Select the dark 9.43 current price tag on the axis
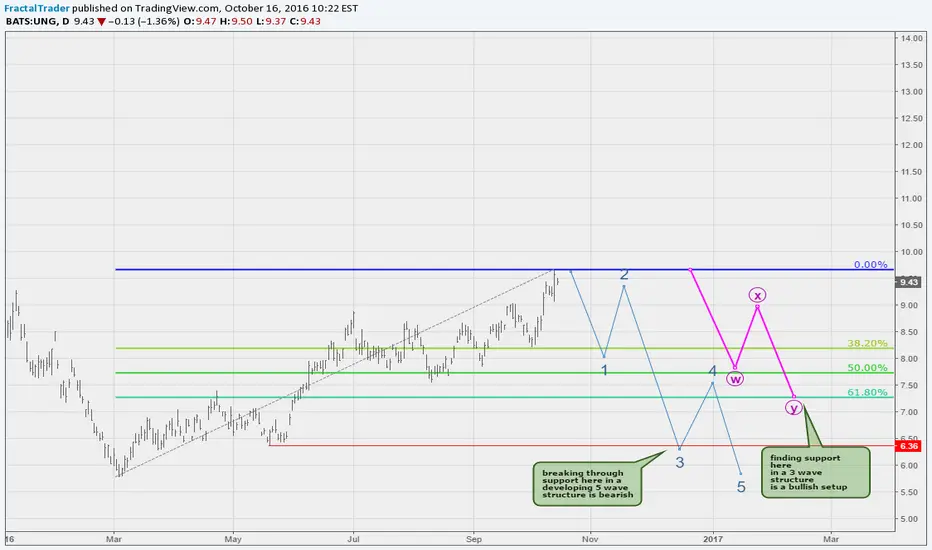This screenshot has height=550, width=932. [x=908, y=282]
